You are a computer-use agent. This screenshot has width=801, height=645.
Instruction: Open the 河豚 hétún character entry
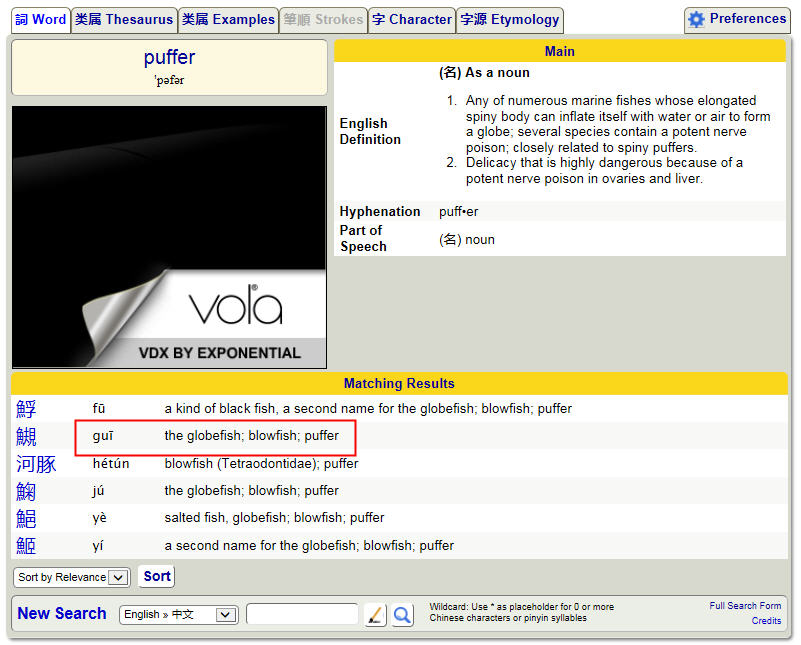click(36, 464)
